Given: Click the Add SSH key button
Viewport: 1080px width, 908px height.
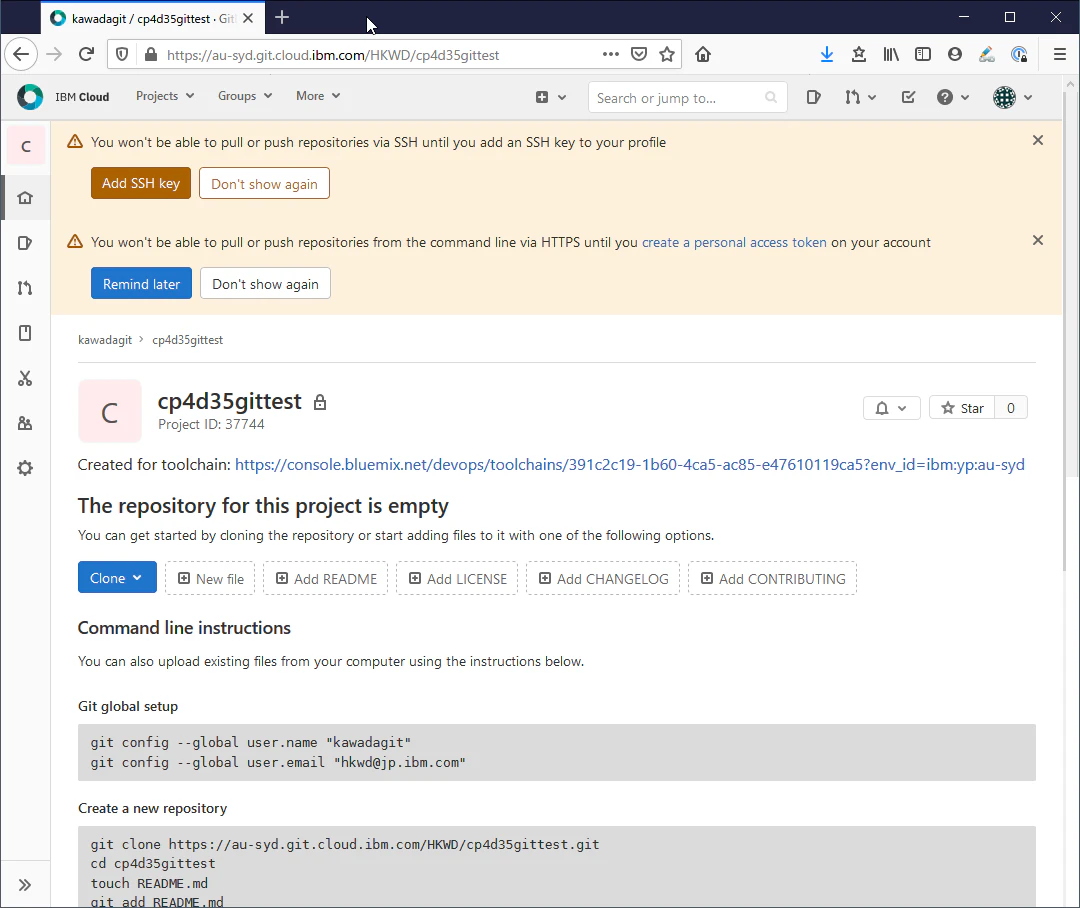Looking at the screenshot, I should point(141,183).
